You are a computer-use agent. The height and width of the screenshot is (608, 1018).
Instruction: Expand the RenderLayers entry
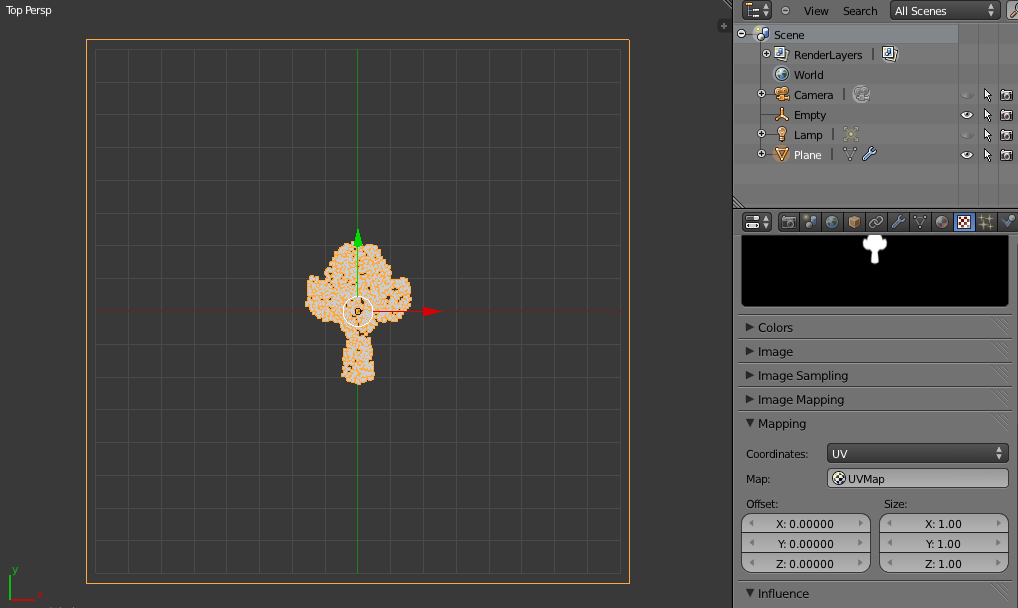(766, 54)
